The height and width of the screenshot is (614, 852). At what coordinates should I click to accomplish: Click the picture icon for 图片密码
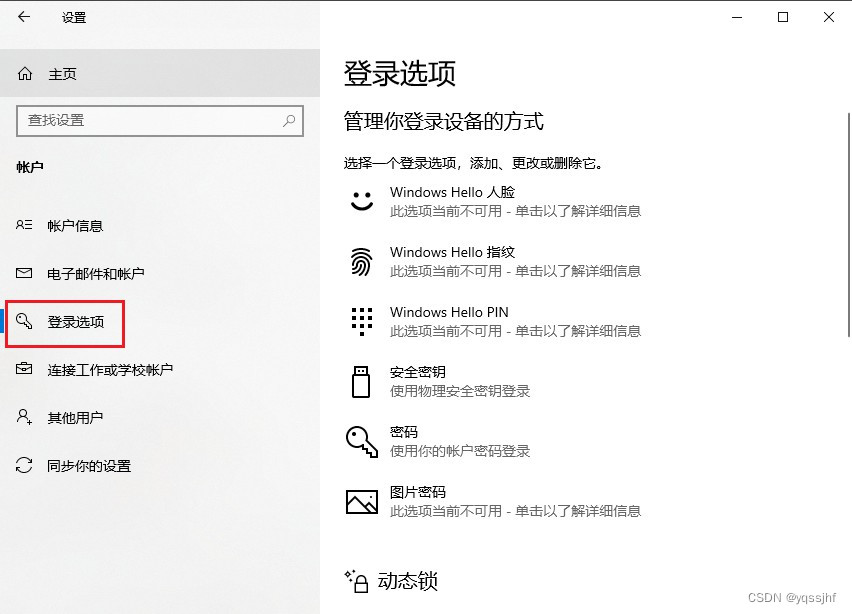(362, 502)
